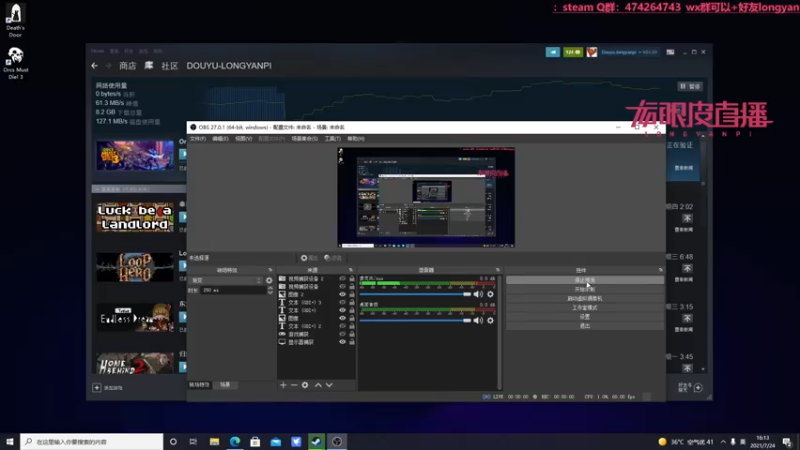Open OBS 文件(F) menu
Screen dimensions: 800x450
point(197,139)
